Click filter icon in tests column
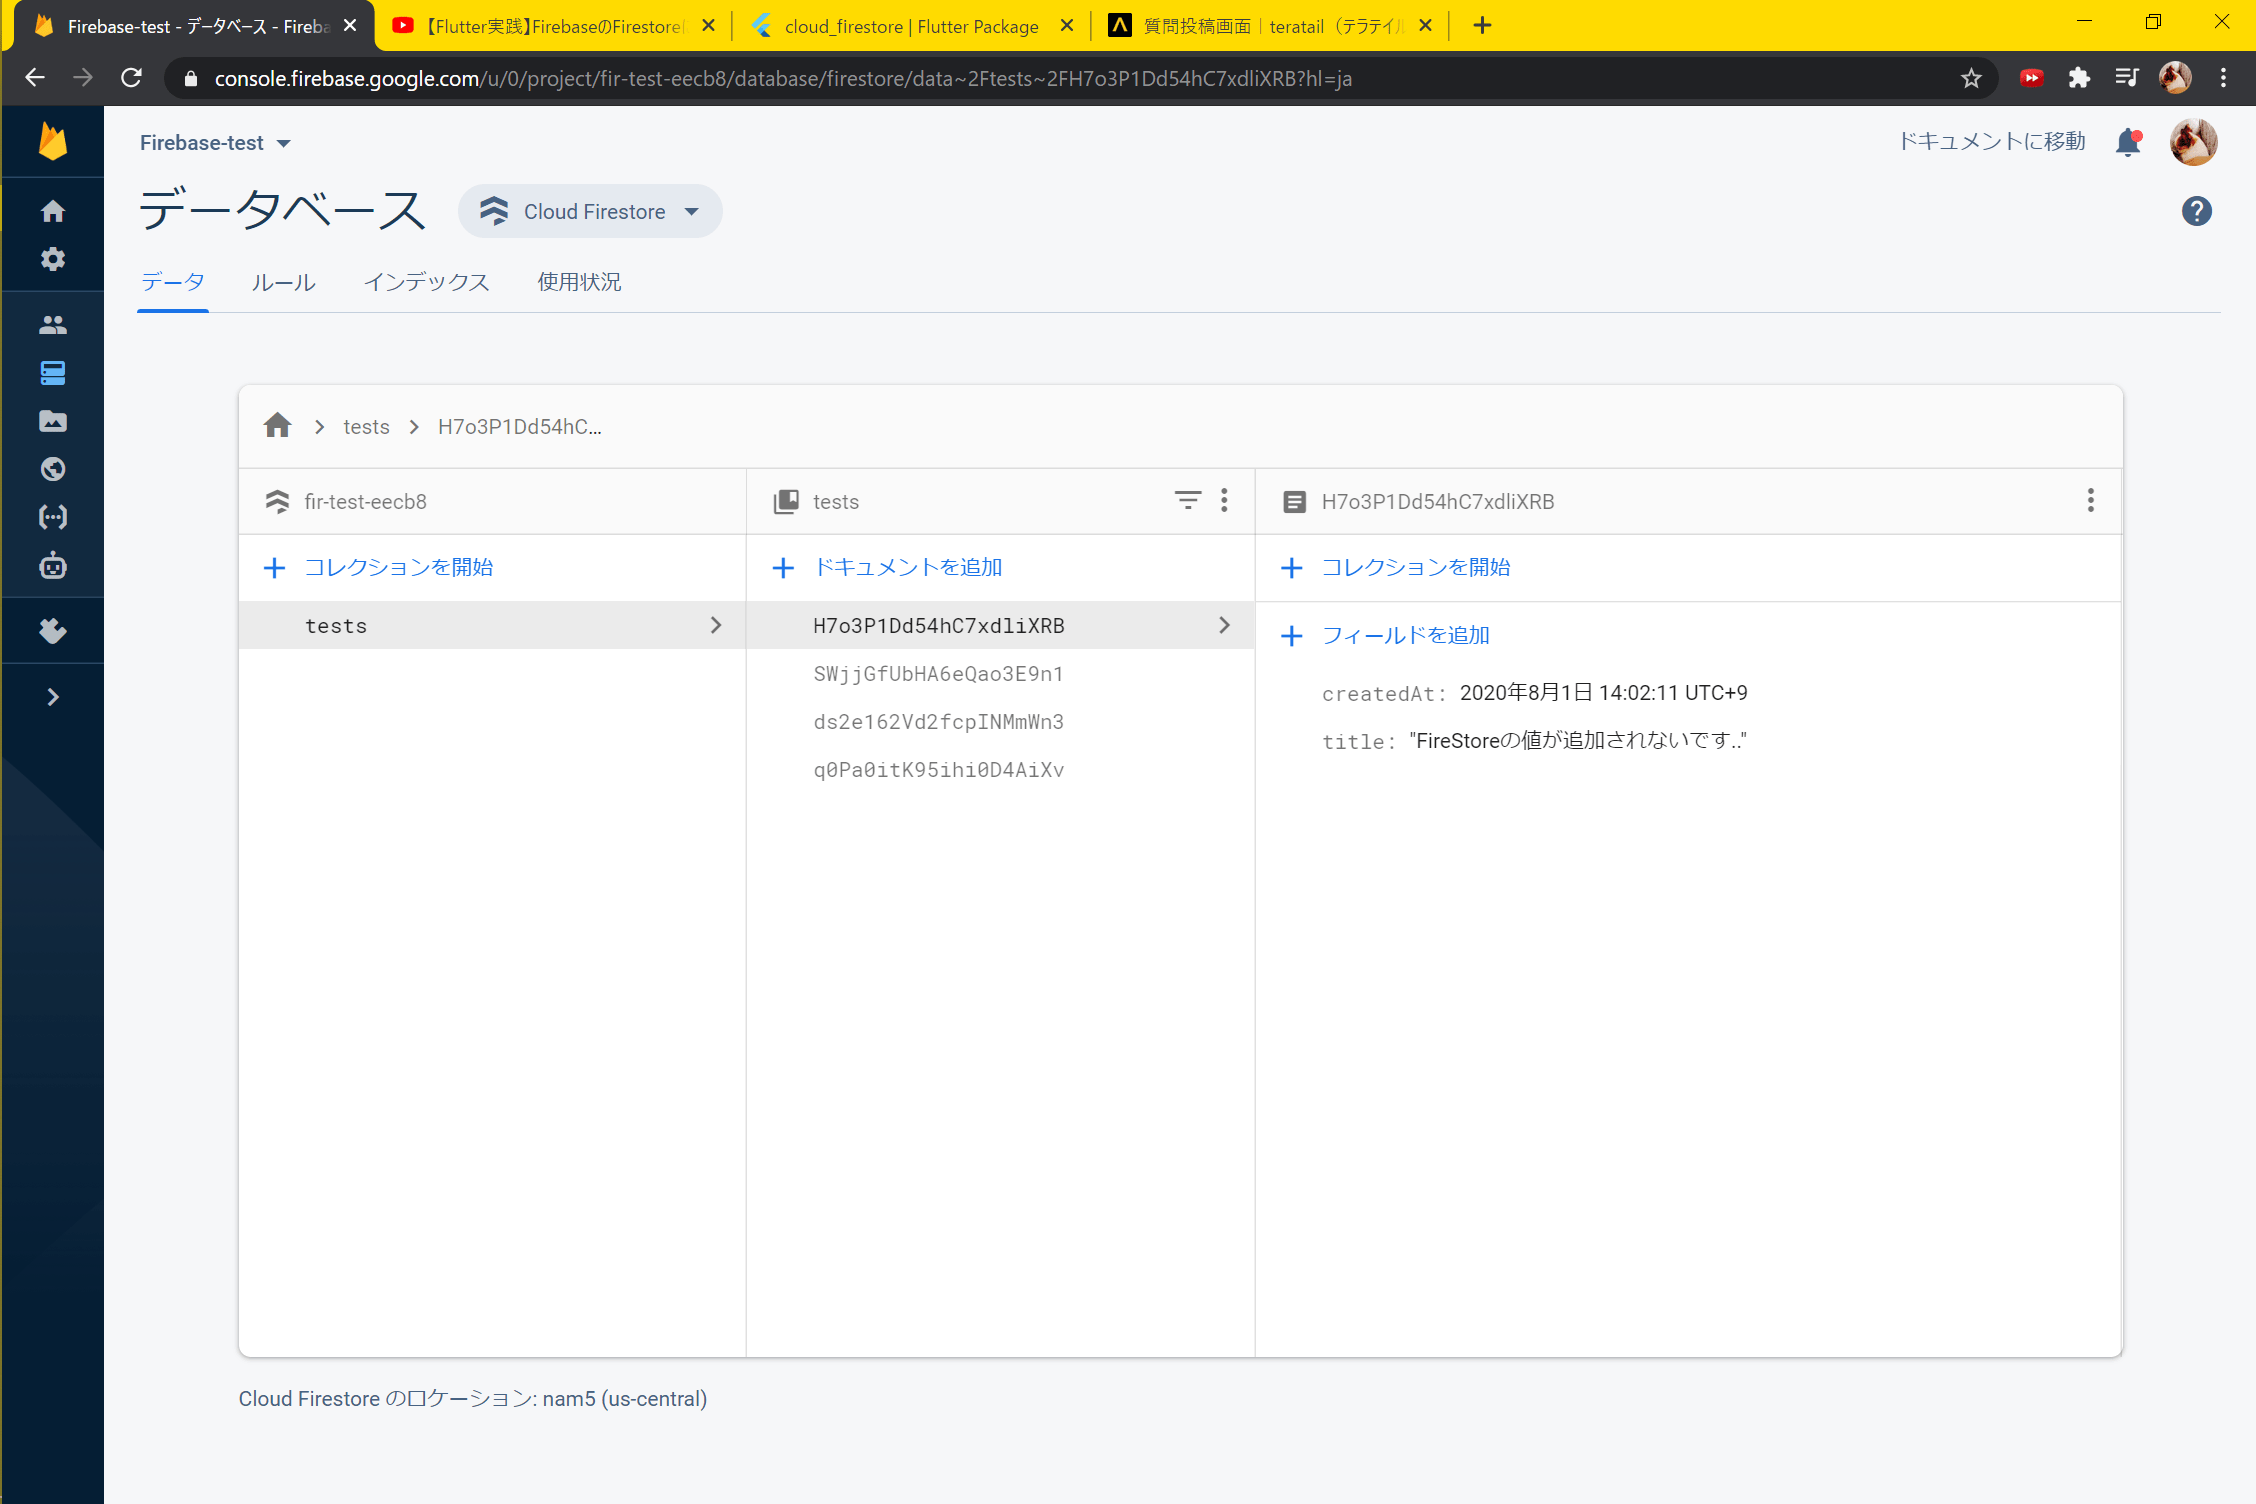 click(1188, 500)
